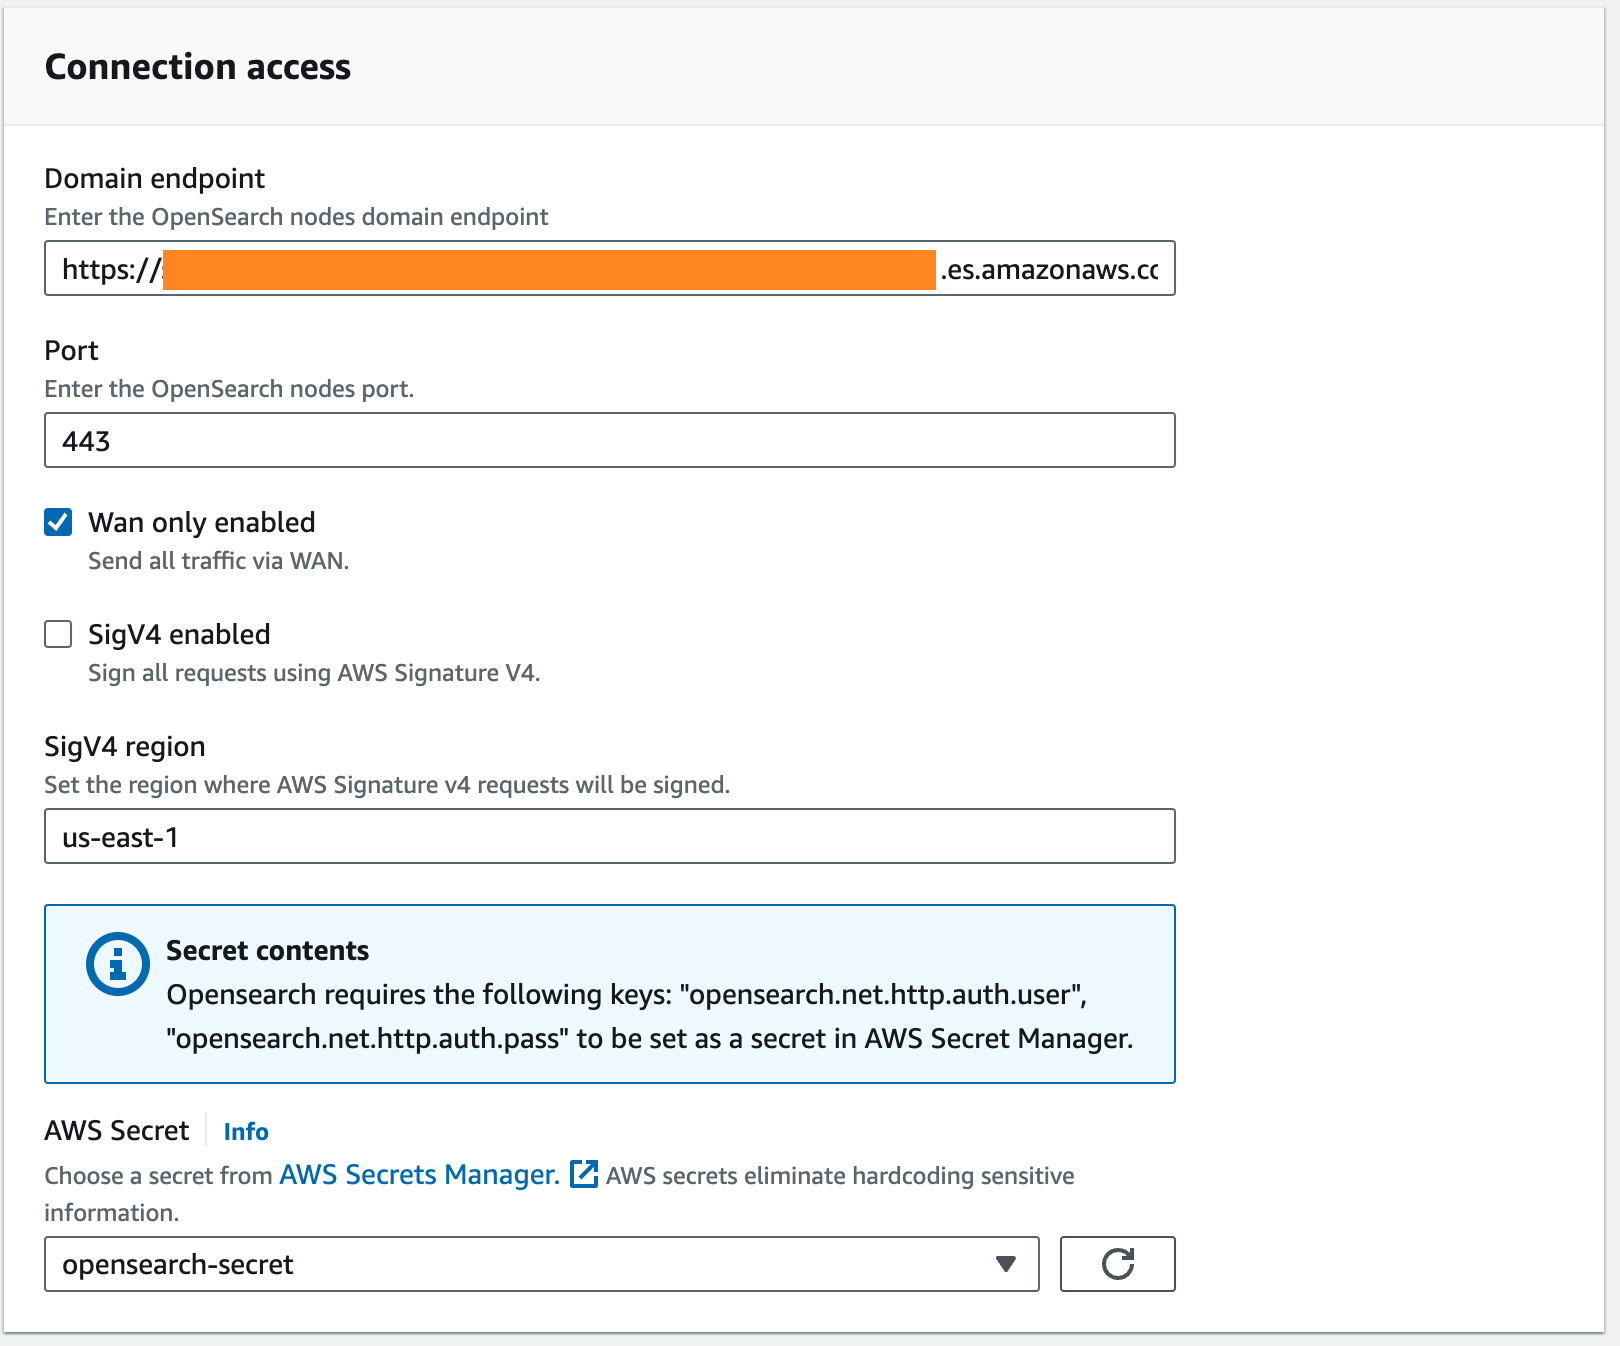
Task: Click the "Secret contents" alert title
Action: tap(267, 950)
